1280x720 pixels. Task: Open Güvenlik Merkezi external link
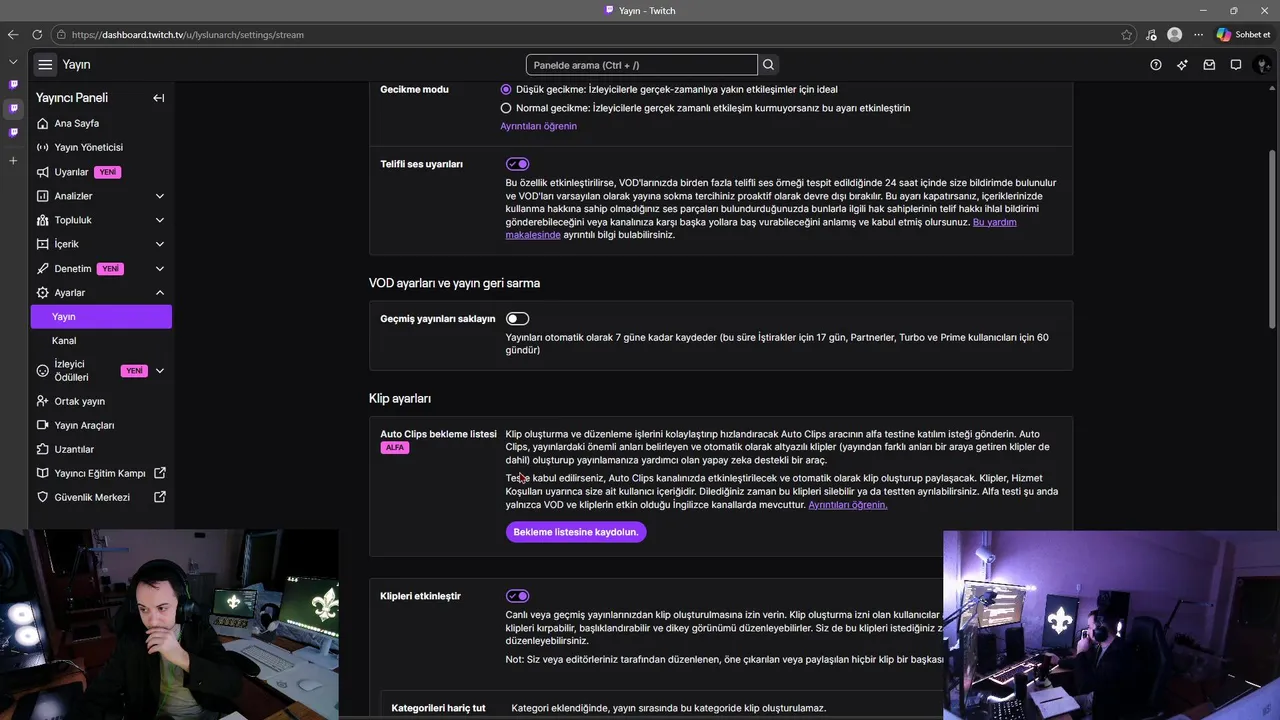tap(101, 497)
